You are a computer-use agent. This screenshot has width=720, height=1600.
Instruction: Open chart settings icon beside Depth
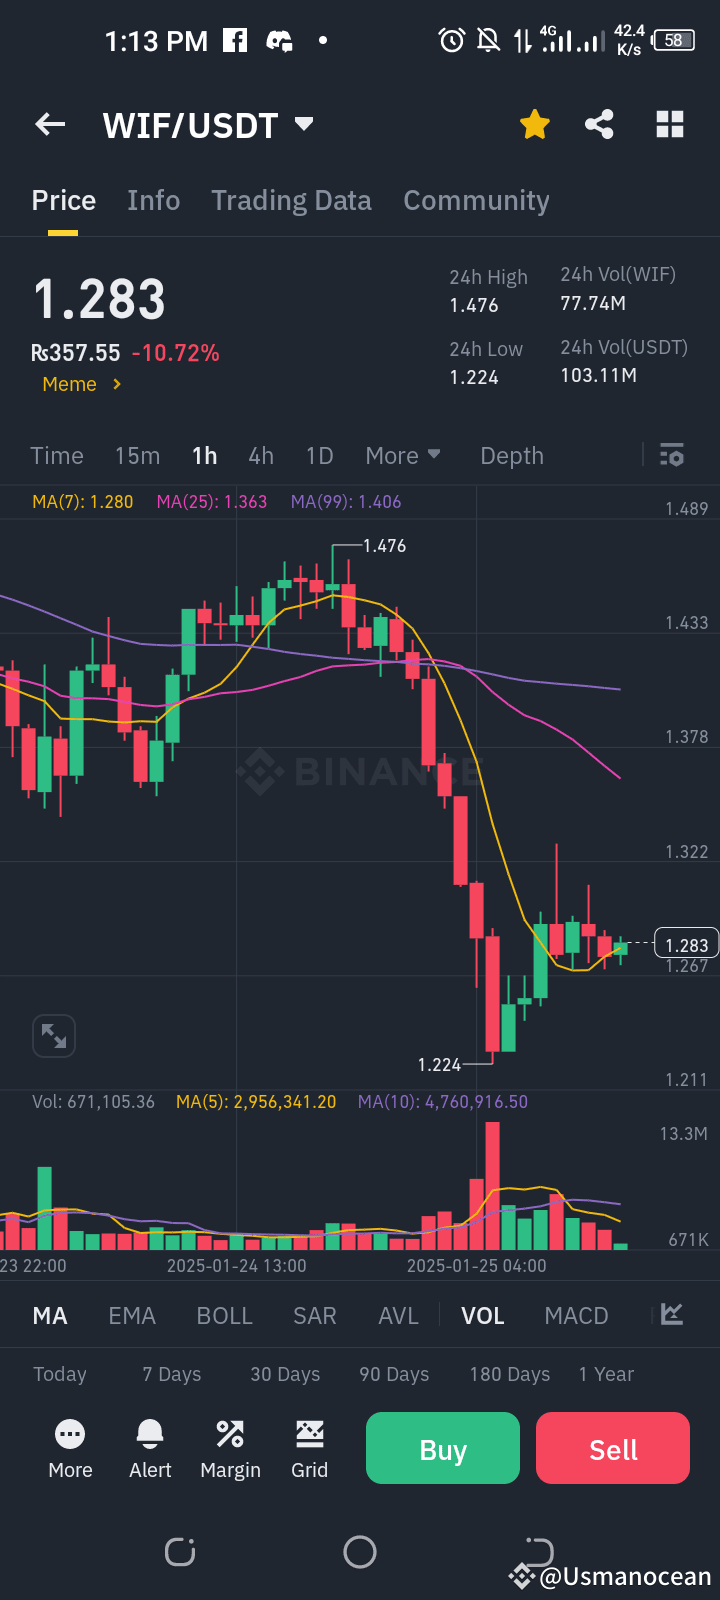[x=672, y=455]
